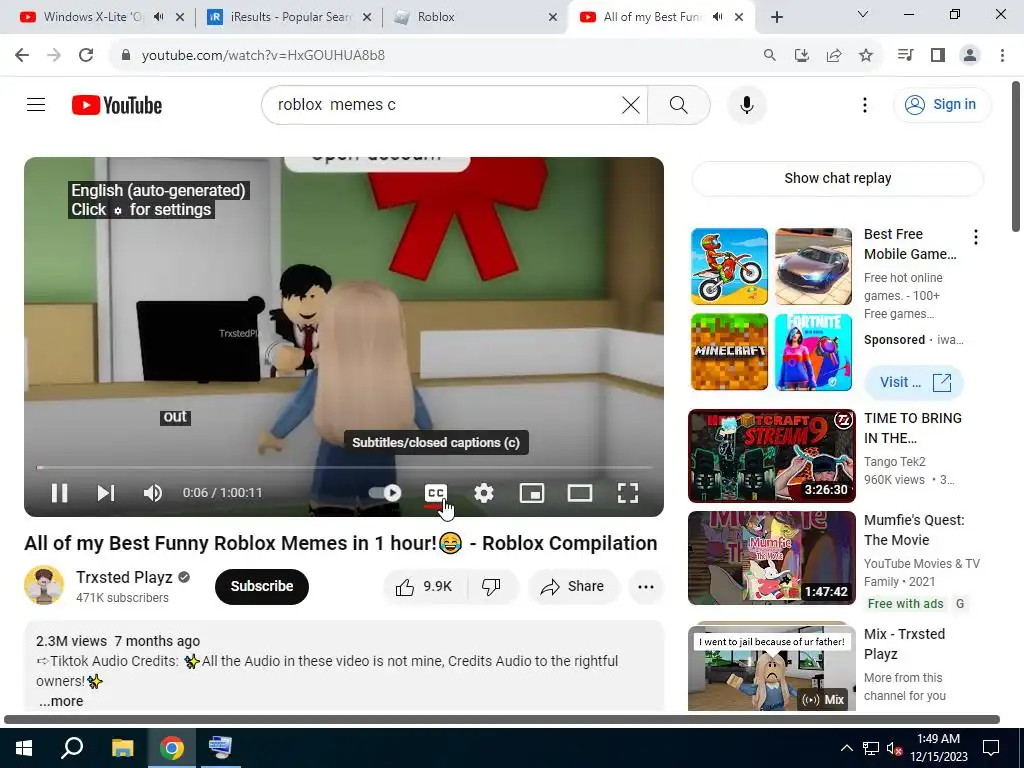Go to the YouTube home logo

point(117,105)
